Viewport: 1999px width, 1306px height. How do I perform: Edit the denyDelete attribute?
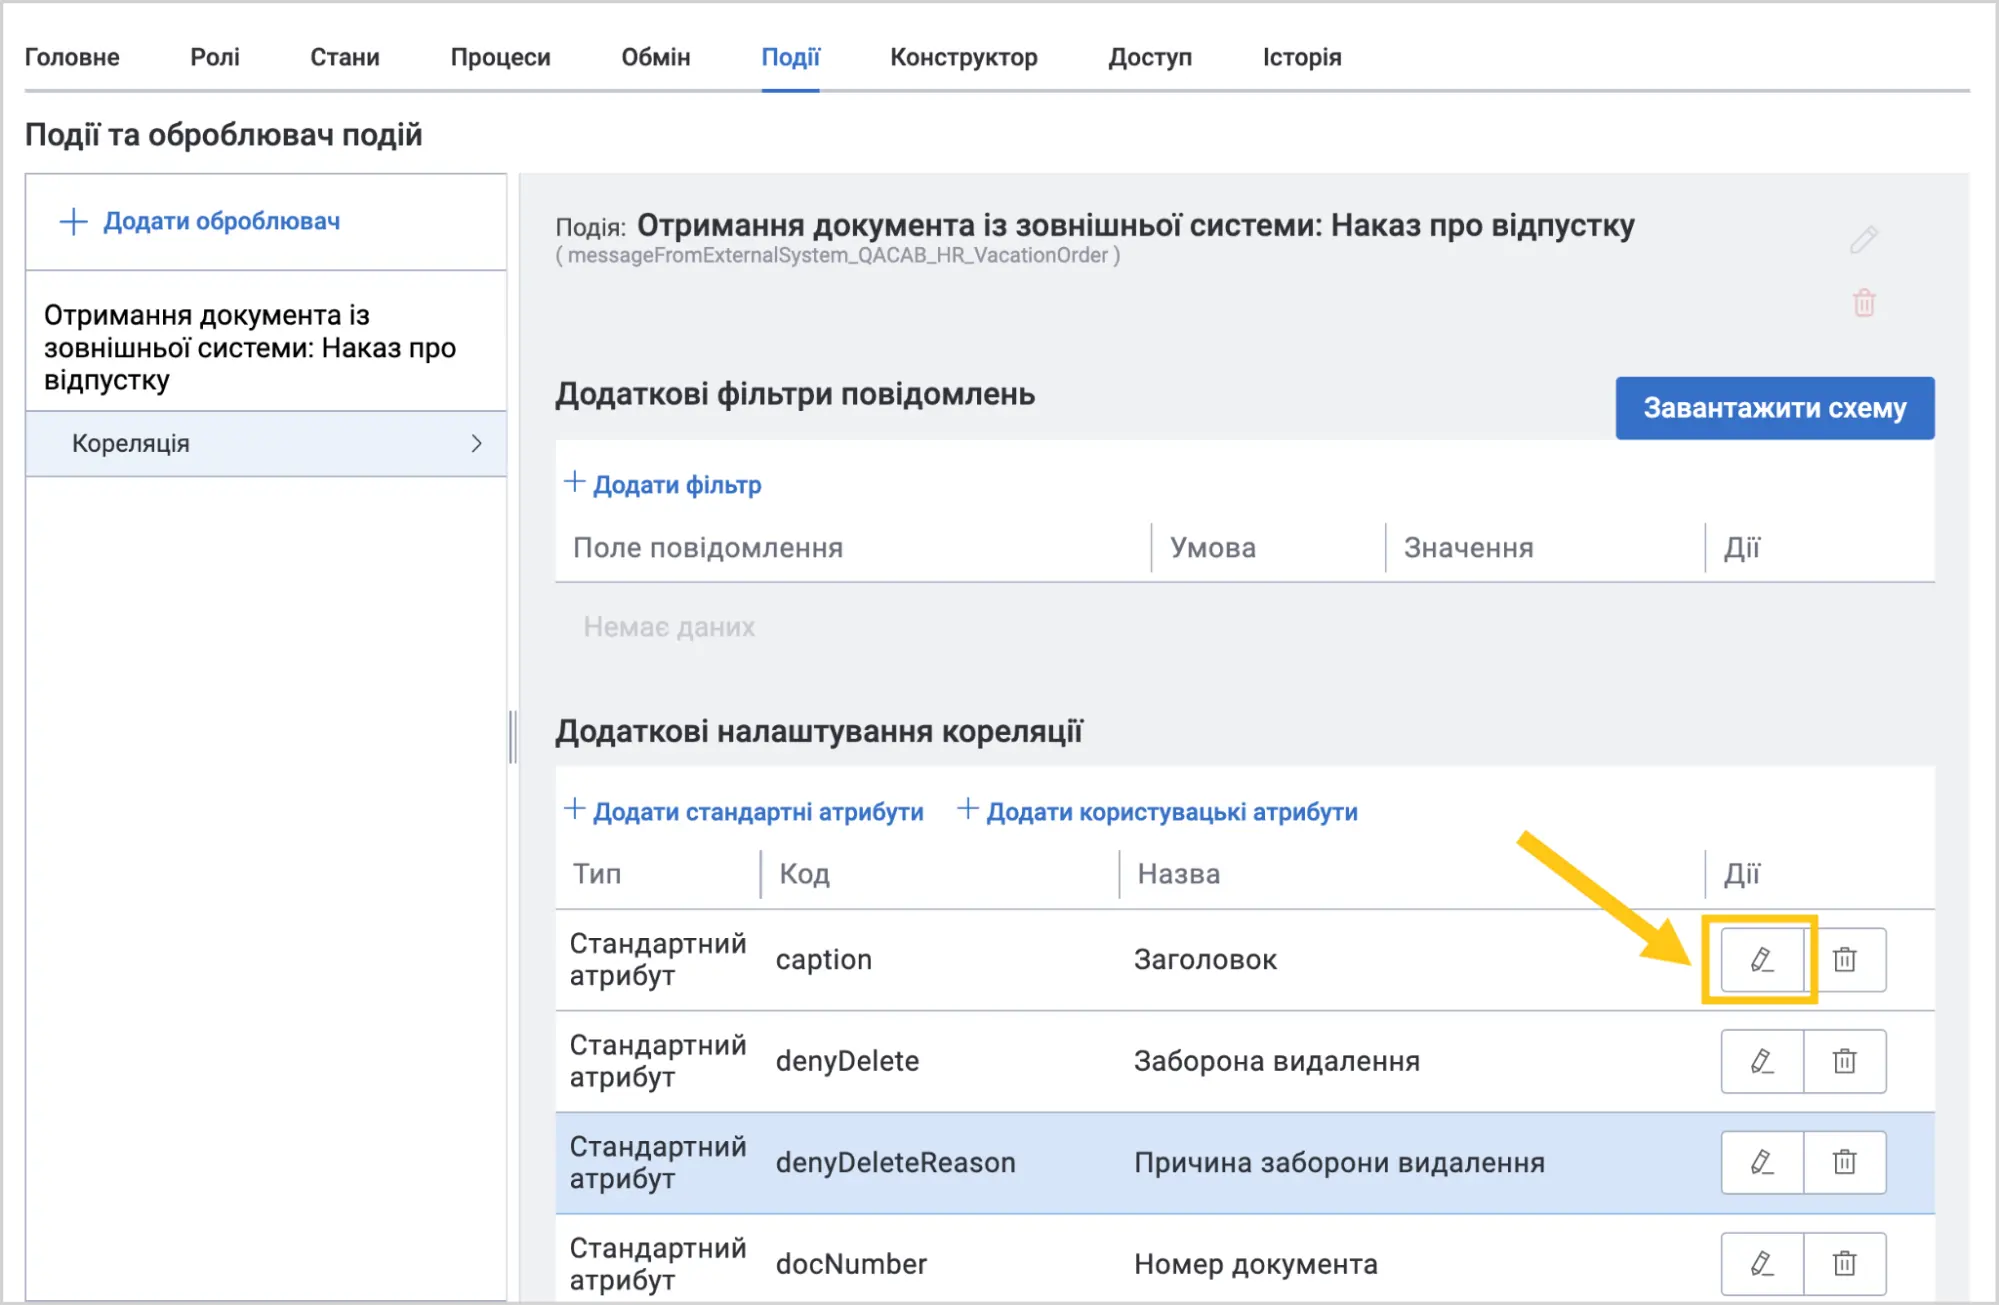coord(1762,1061)
